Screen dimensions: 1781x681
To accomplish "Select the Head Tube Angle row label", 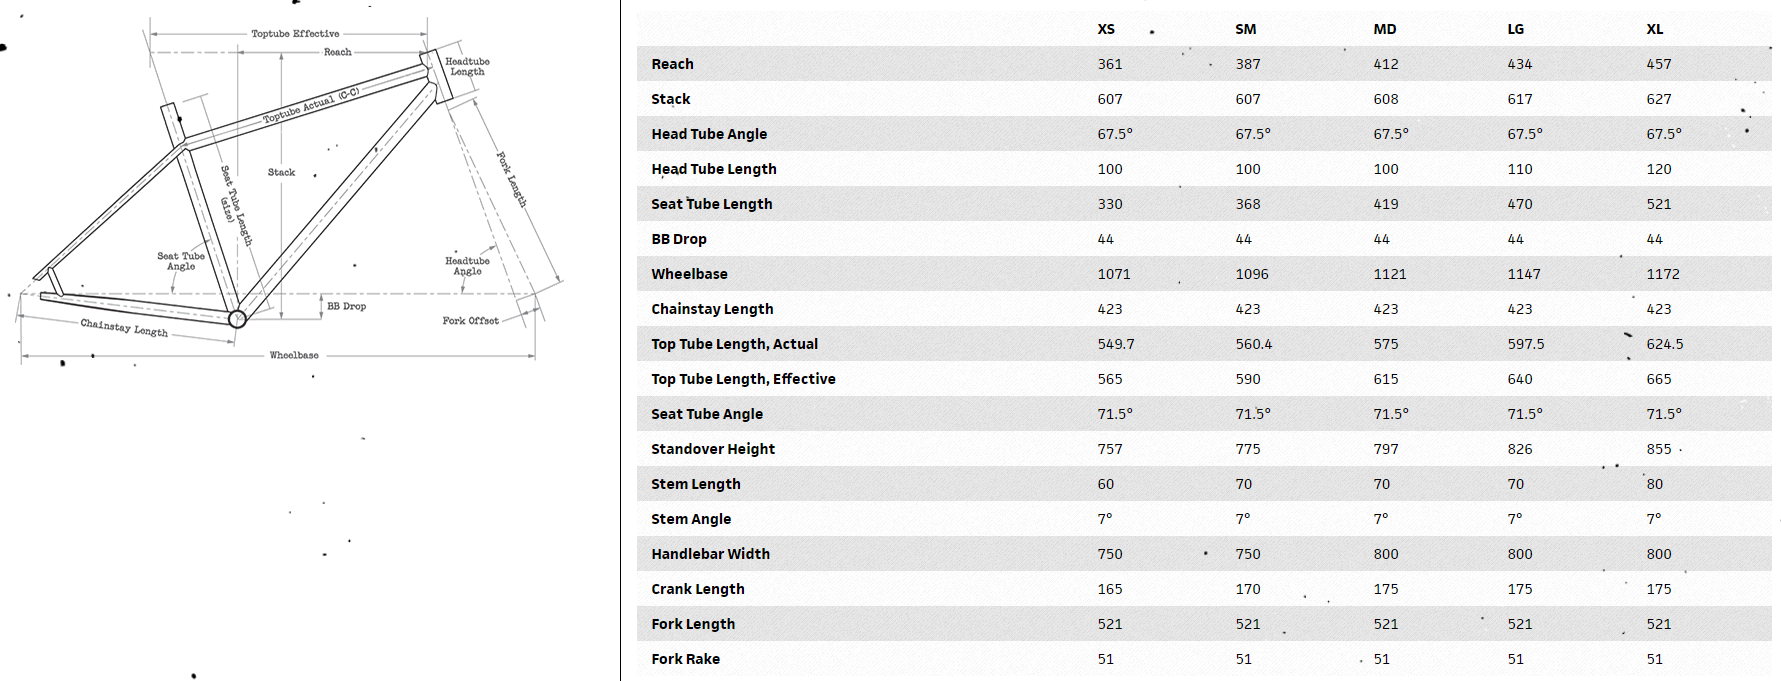I will pyautogui.click(x=709, y=134).
